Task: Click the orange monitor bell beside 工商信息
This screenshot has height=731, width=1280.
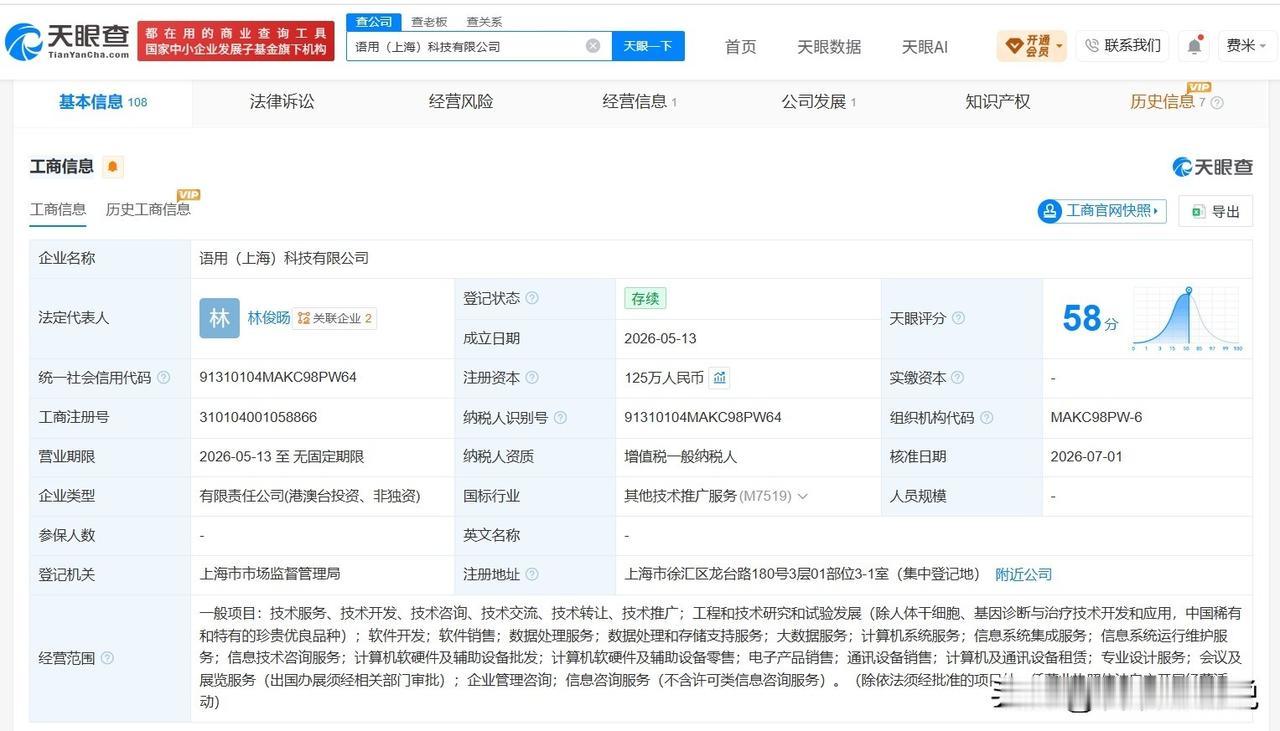Action: point(112,167)
